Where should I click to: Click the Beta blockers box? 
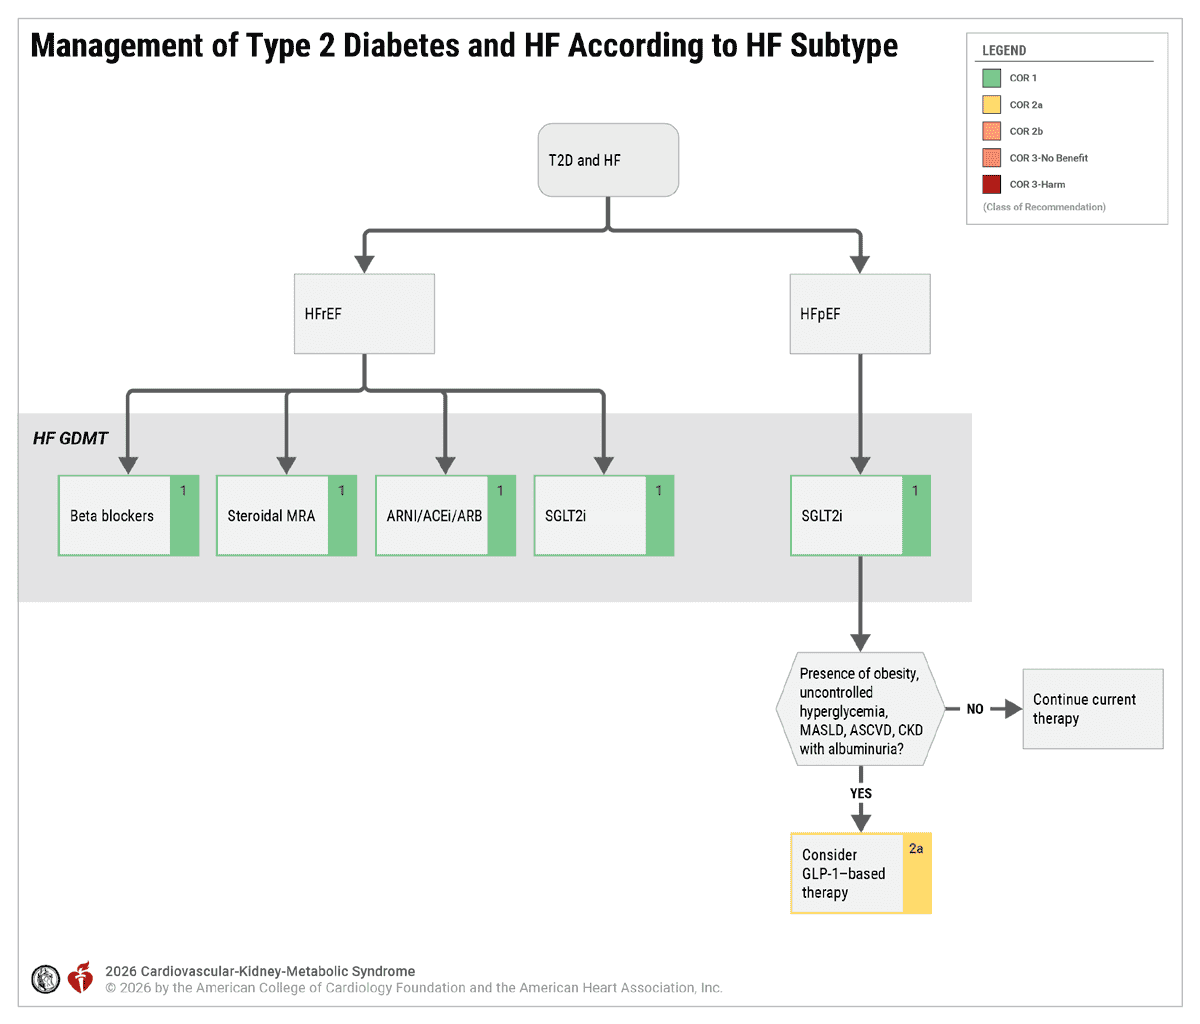click(129, 516)
